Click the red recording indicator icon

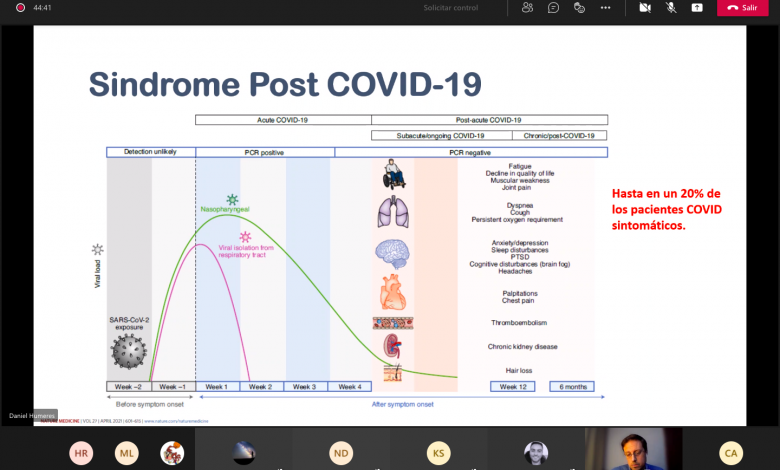point(20,8)
